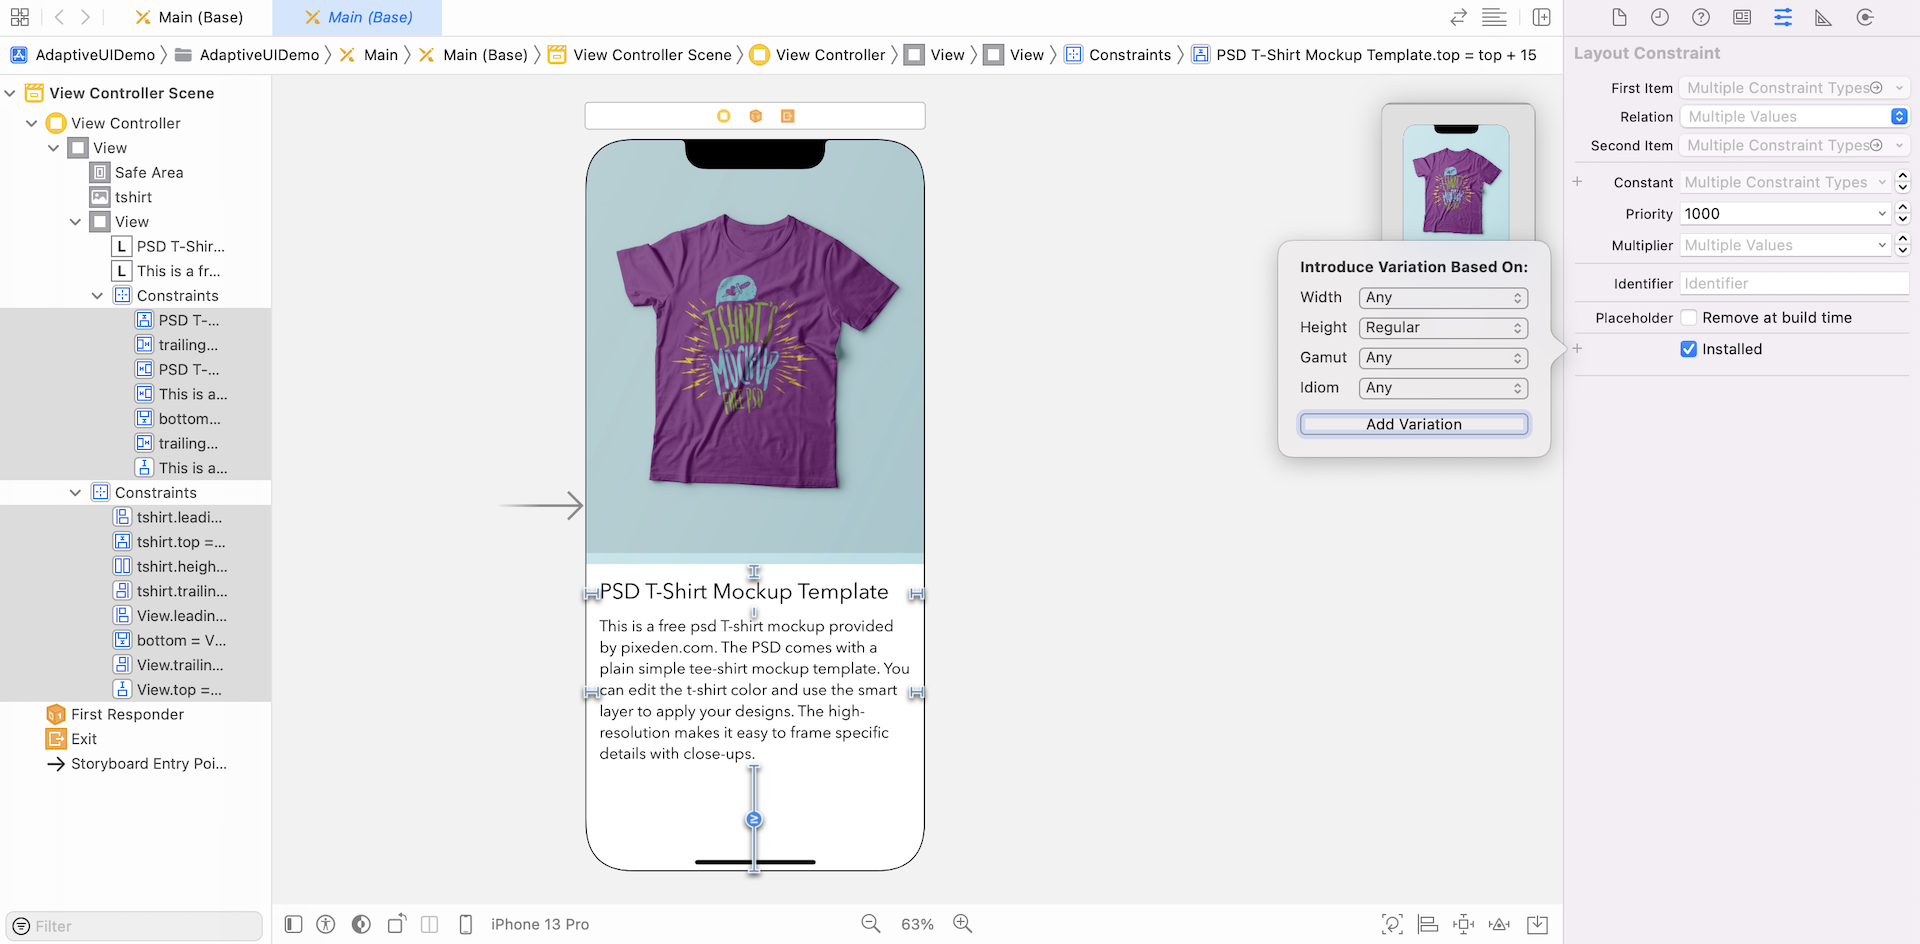
Task: Toggle the document outline sidebar icon
Action: [293, 924]
